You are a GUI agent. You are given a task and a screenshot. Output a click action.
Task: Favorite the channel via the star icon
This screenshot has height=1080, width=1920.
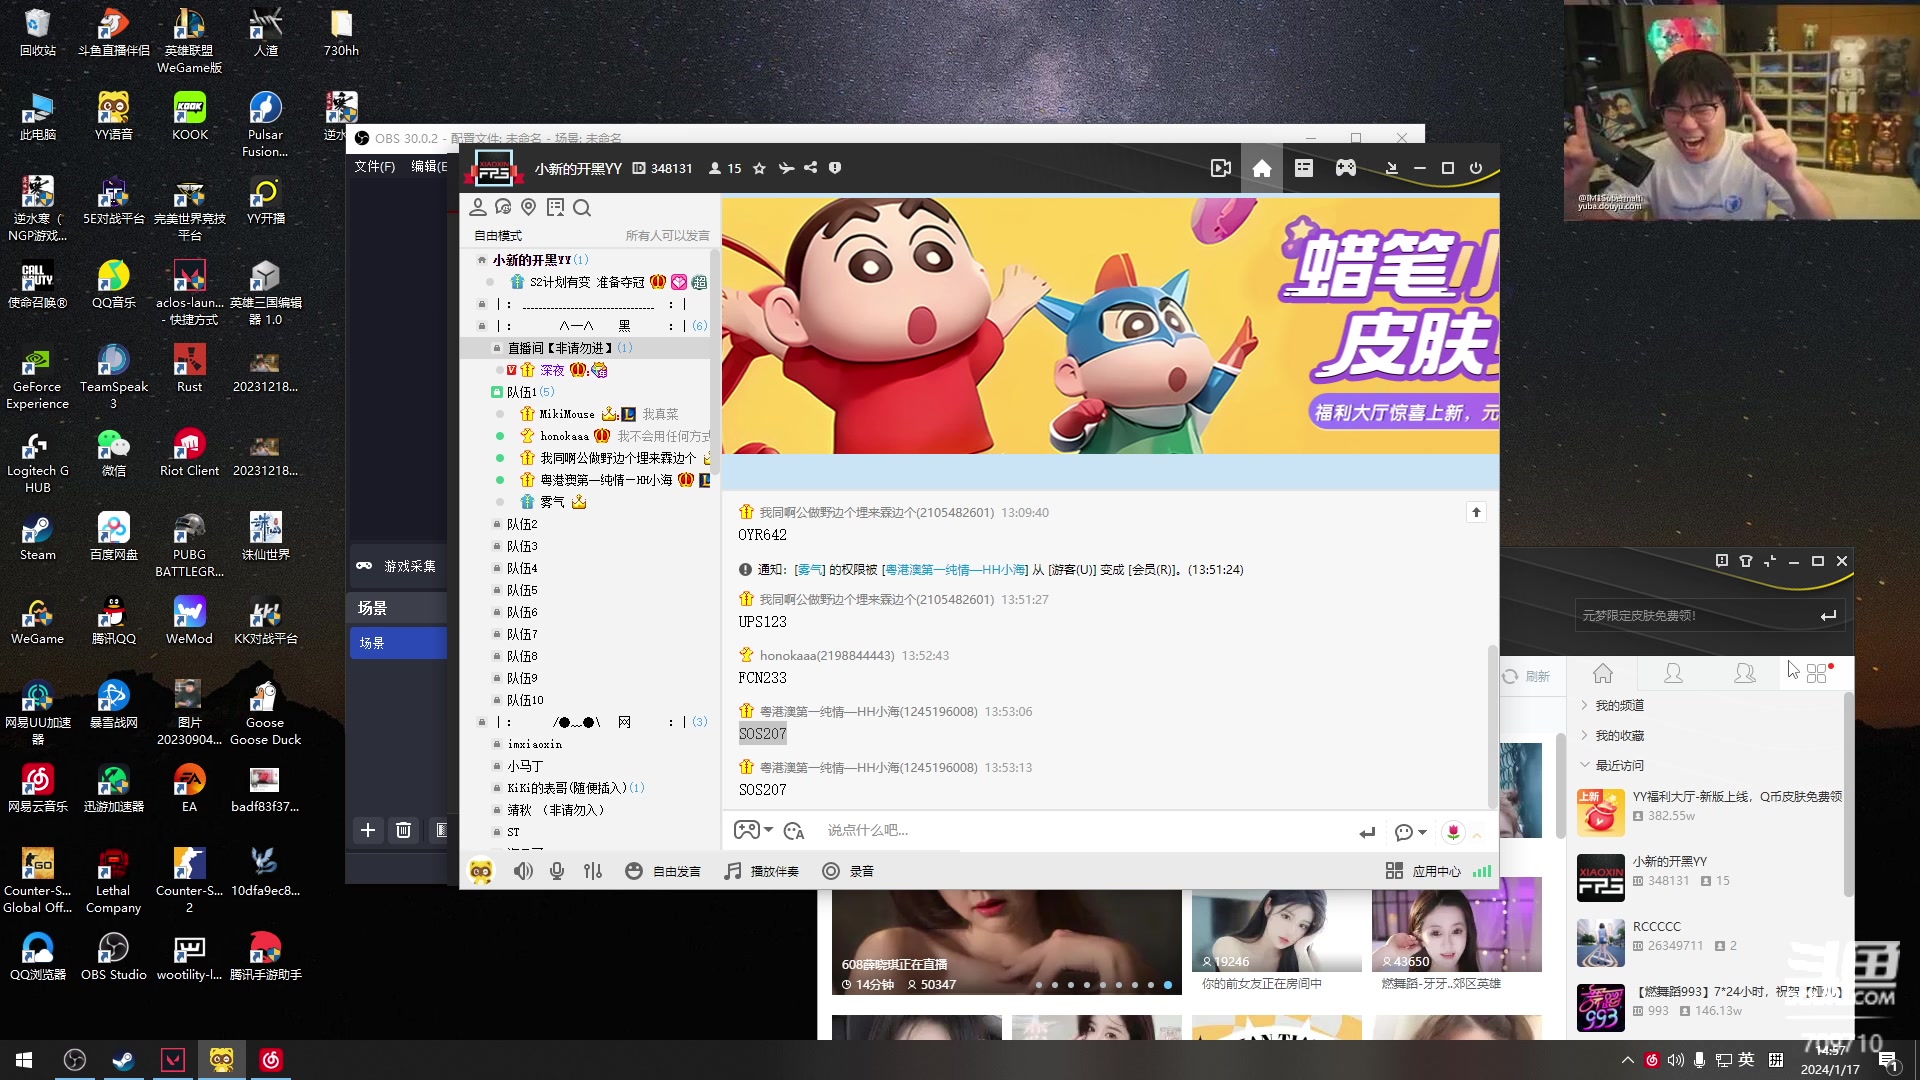pos(759,168)
